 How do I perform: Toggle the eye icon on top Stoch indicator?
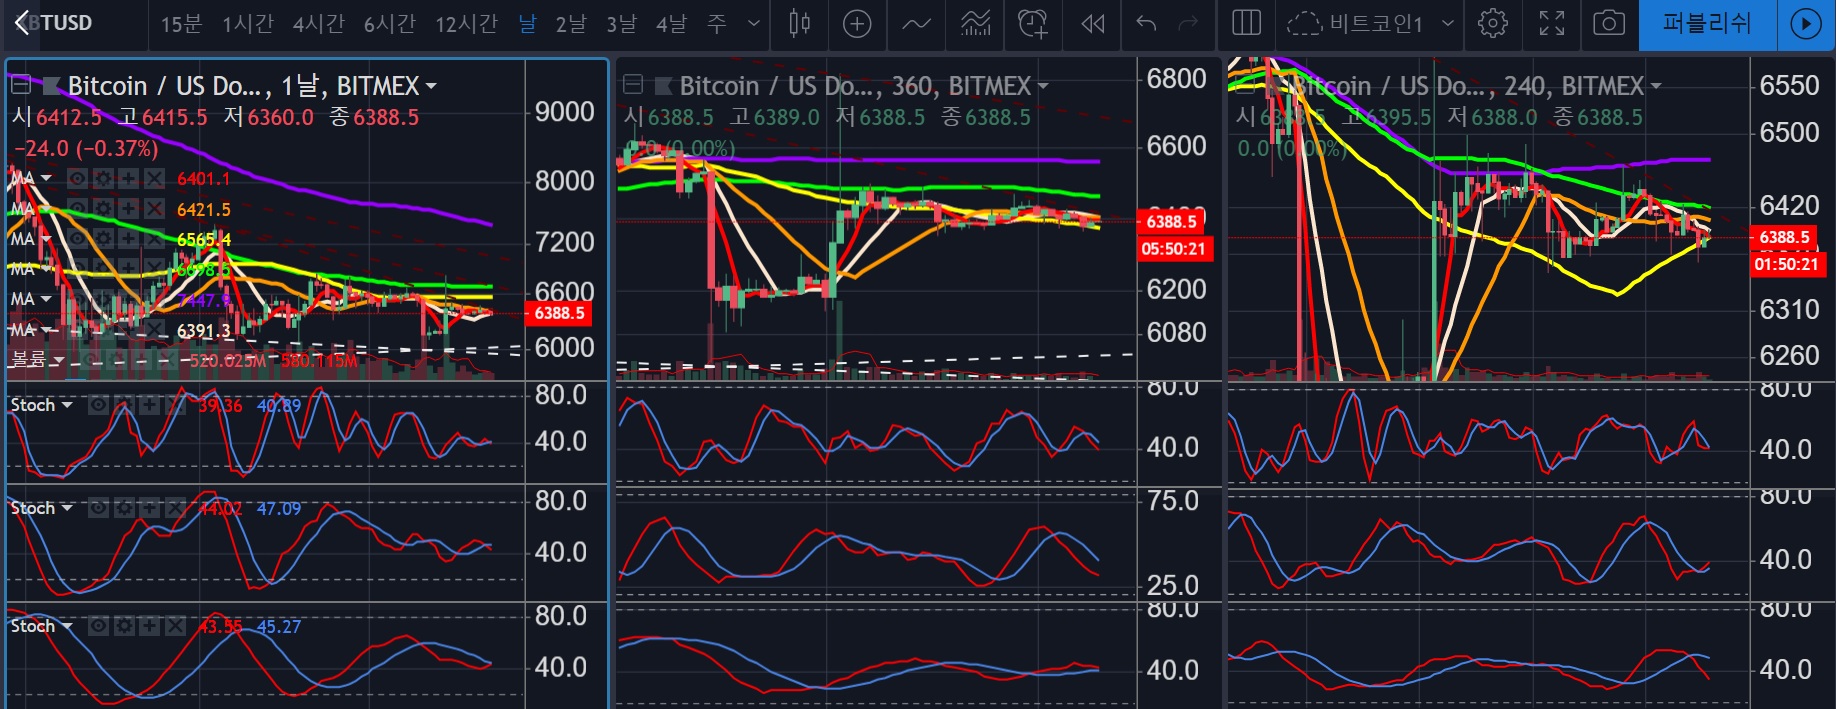[98, 405]
